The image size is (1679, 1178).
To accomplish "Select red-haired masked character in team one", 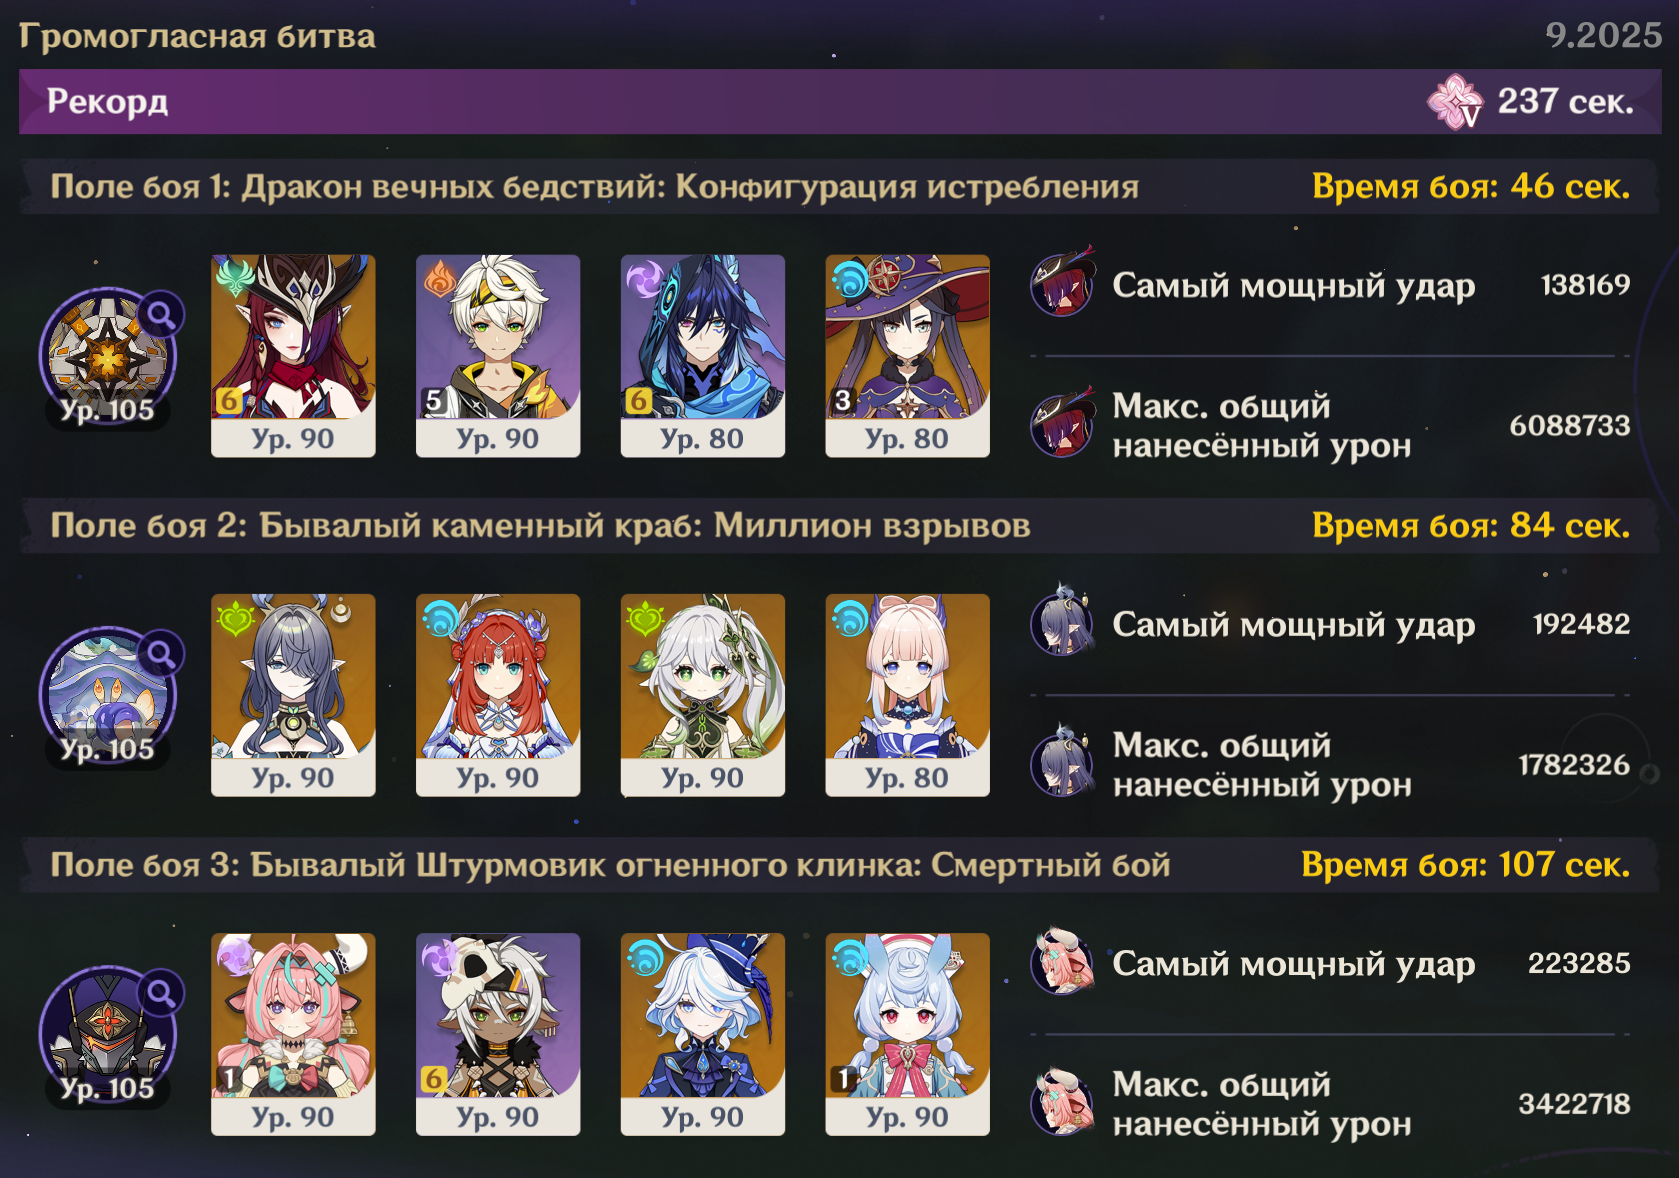I will (x=293, y=356).
